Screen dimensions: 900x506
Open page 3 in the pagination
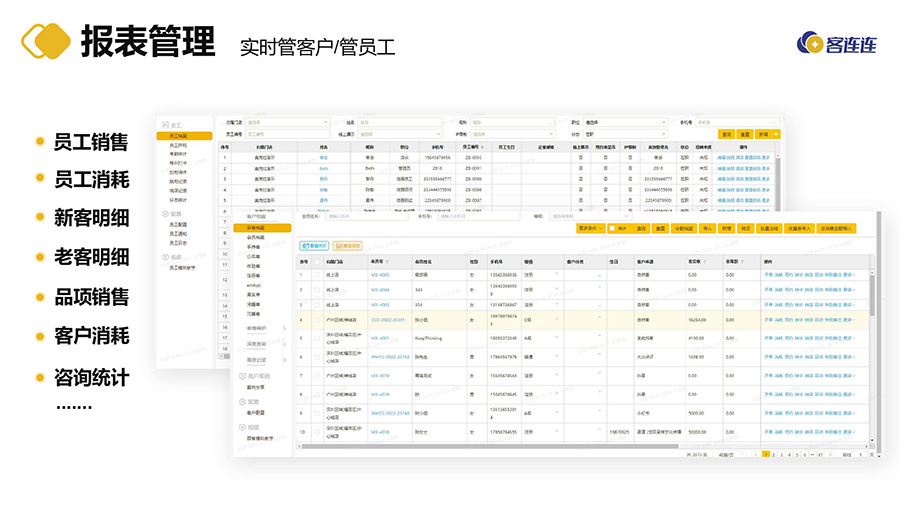pos(781,455)
